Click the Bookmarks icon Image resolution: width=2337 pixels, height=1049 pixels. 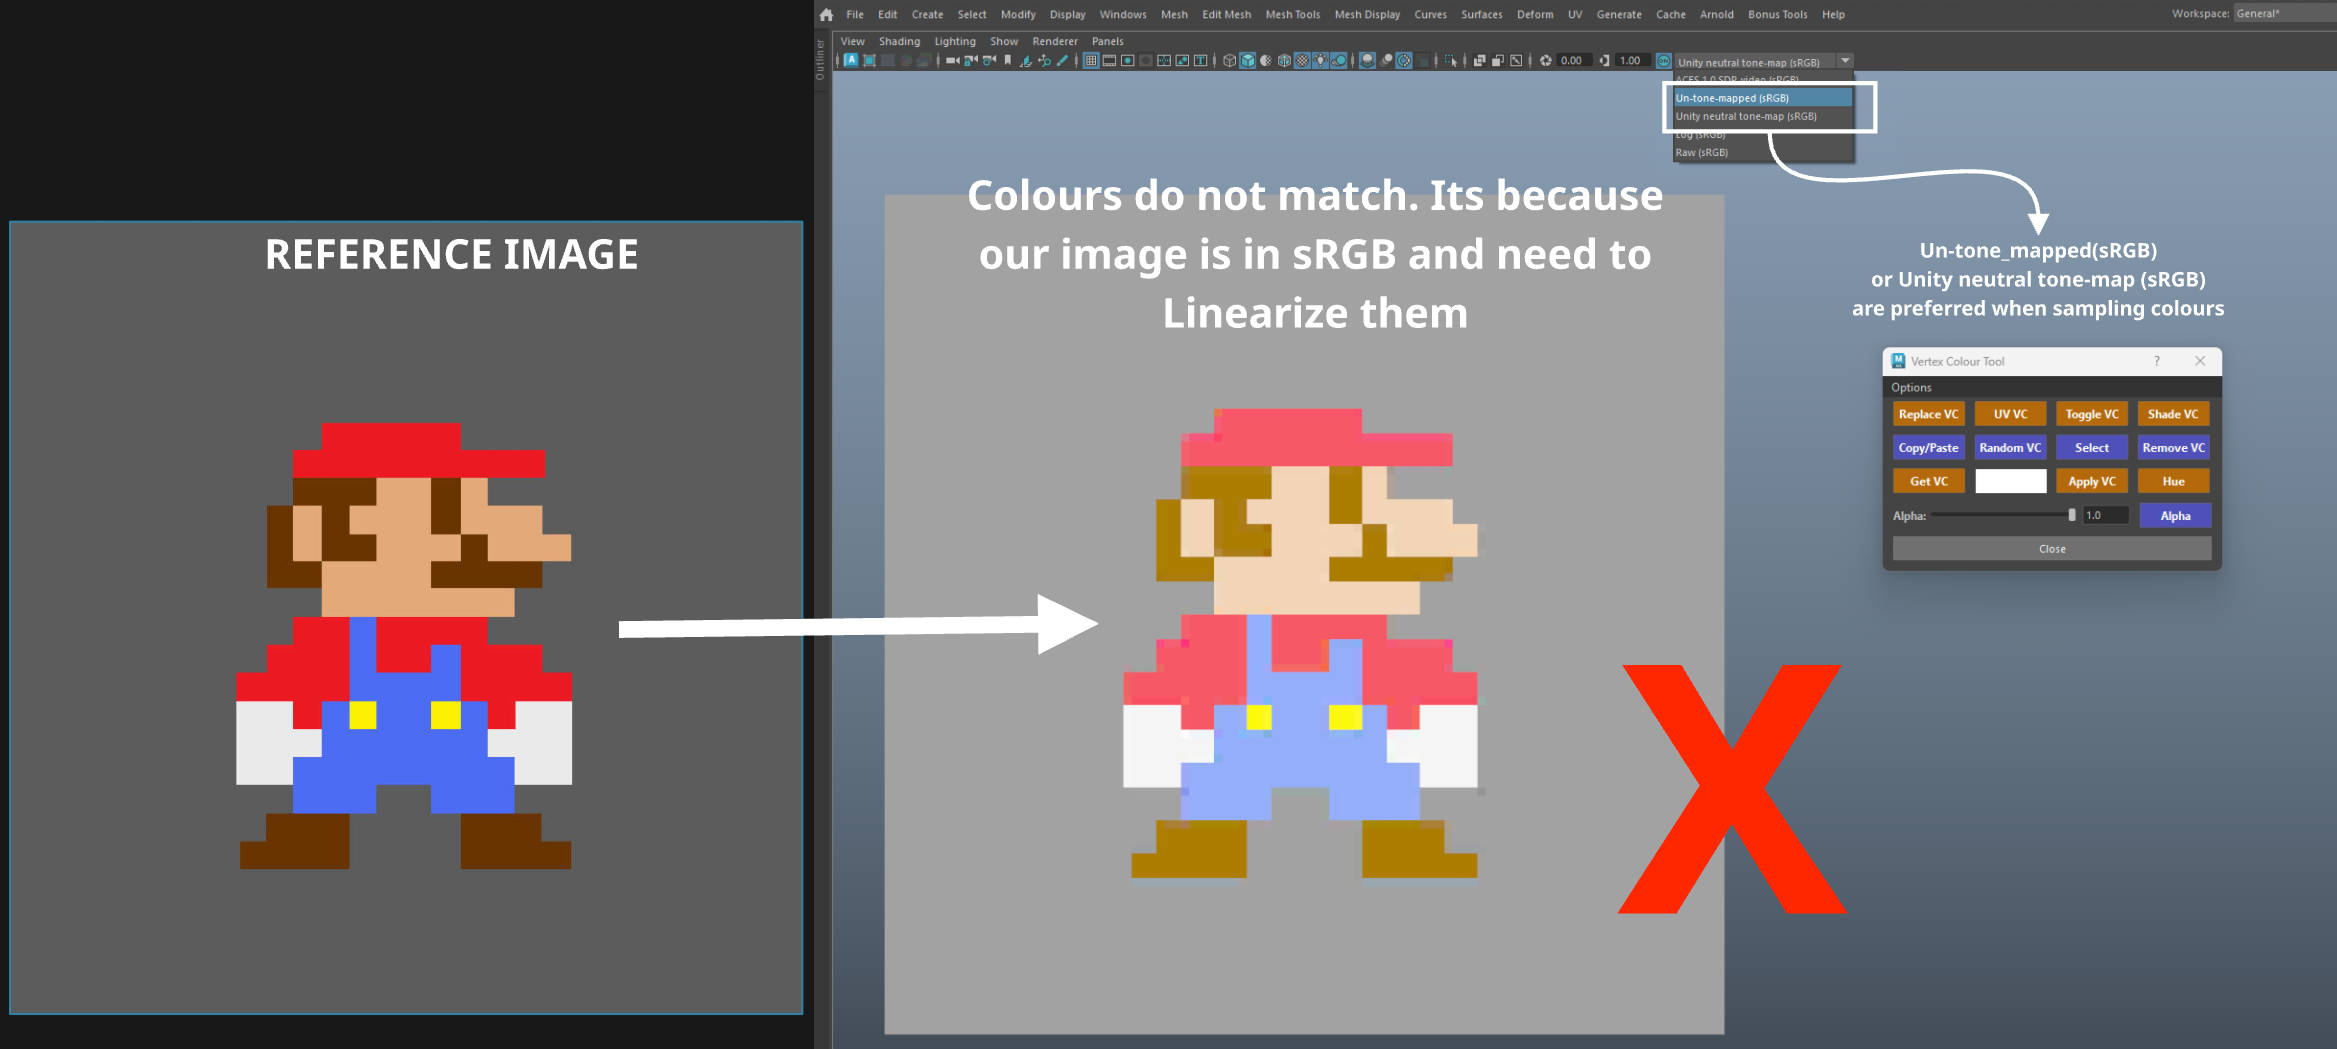pyautogui.click(x=1007, y=61)
